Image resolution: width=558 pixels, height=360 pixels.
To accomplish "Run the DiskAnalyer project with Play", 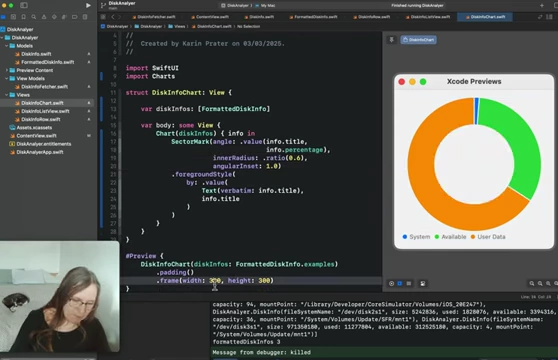I will coord(88,5).
